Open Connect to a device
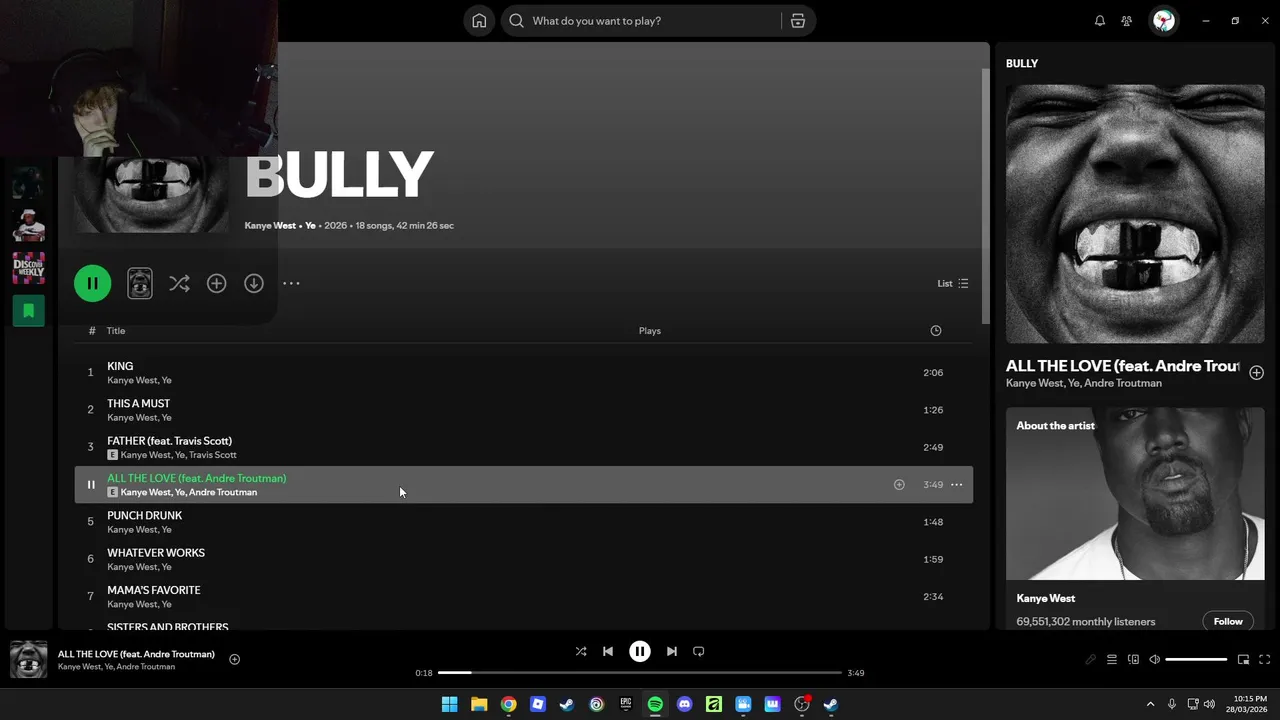 (1133, 660)
